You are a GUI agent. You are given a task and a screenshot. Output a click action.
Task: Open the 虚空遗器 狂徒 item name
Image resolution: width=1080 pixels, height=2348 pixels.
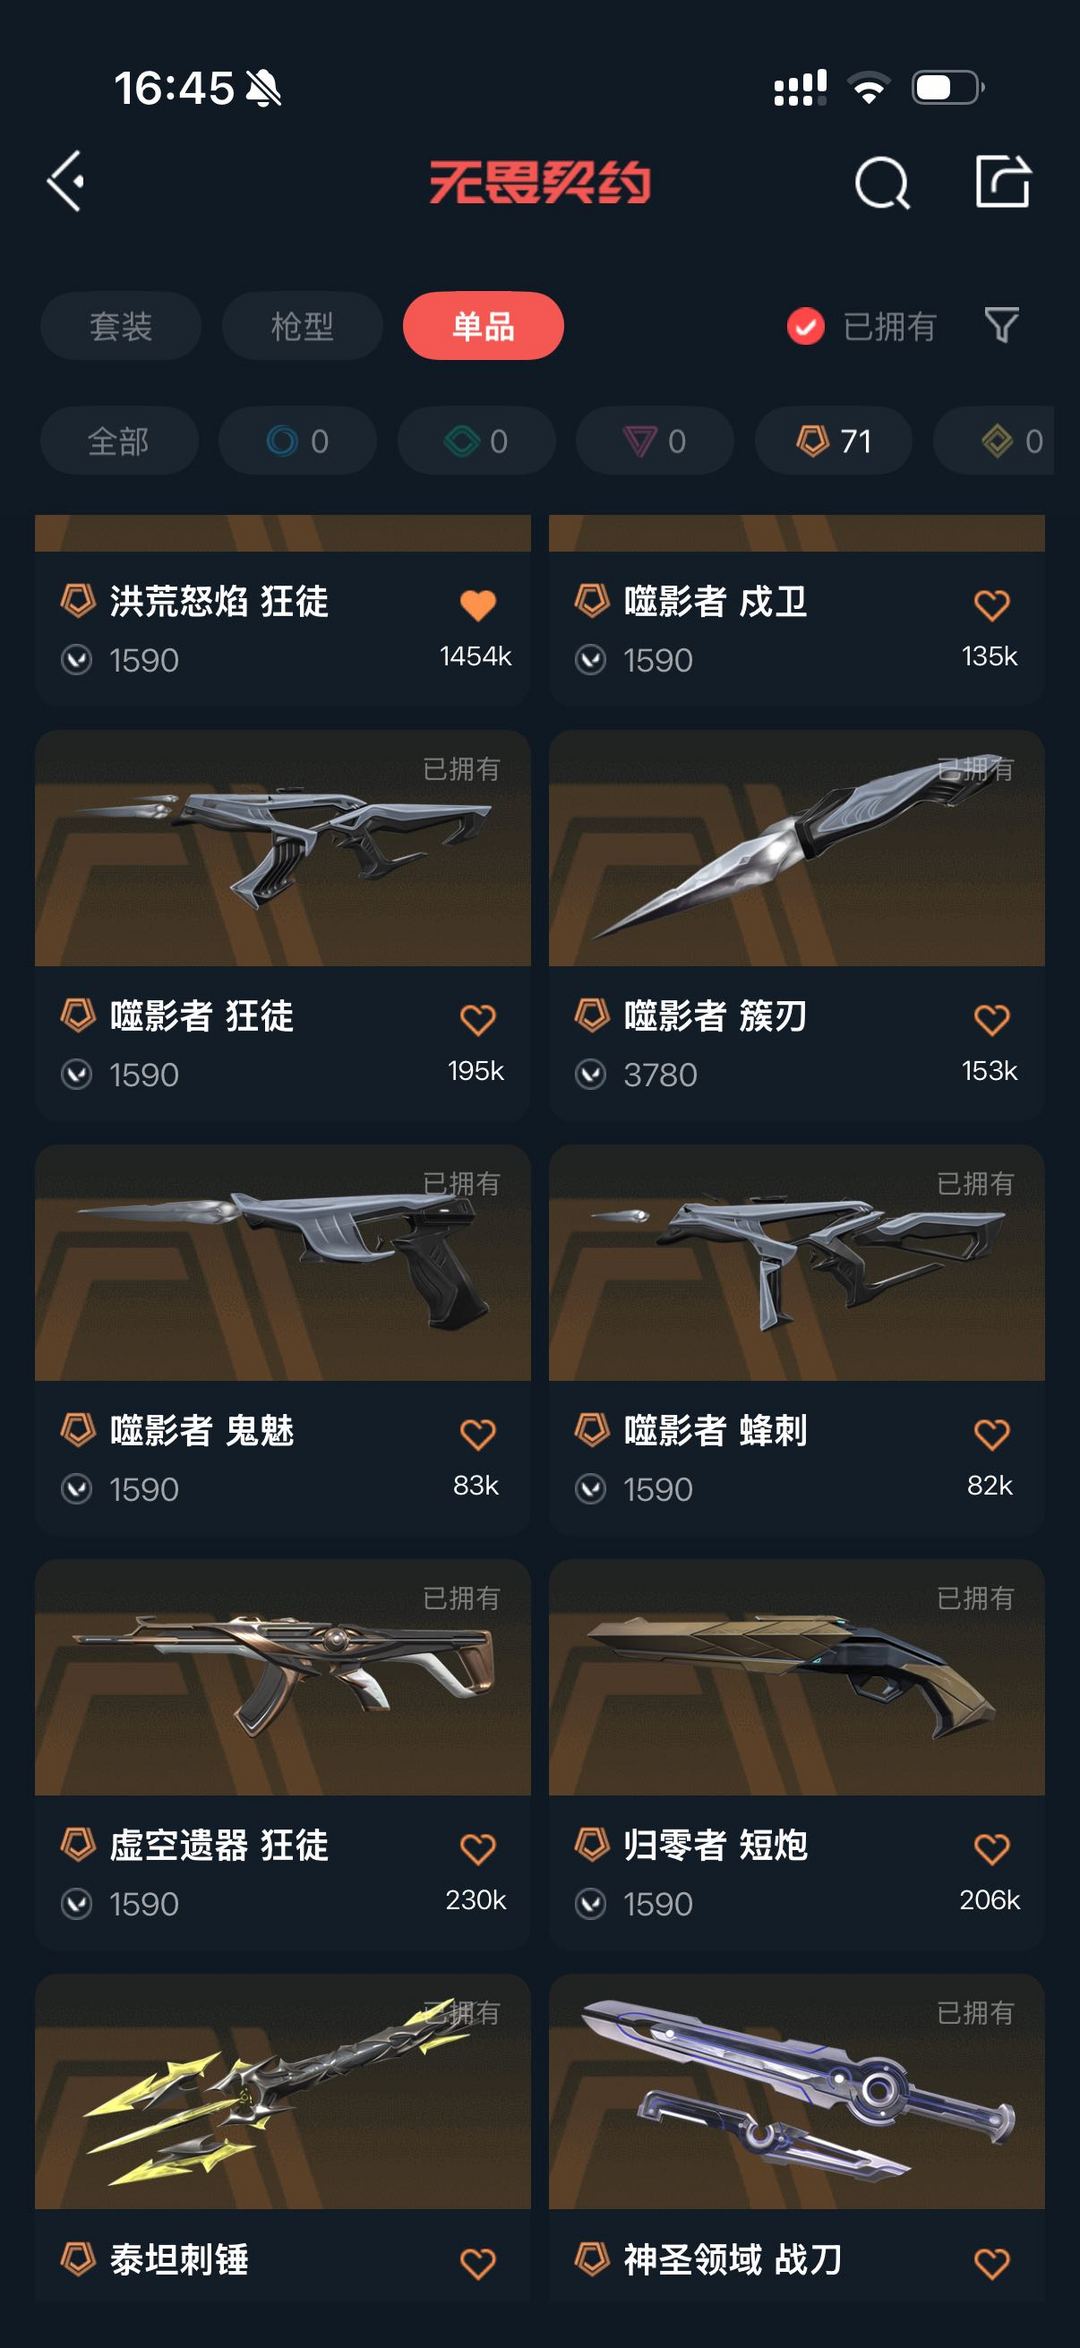(x=219, y=1845)
